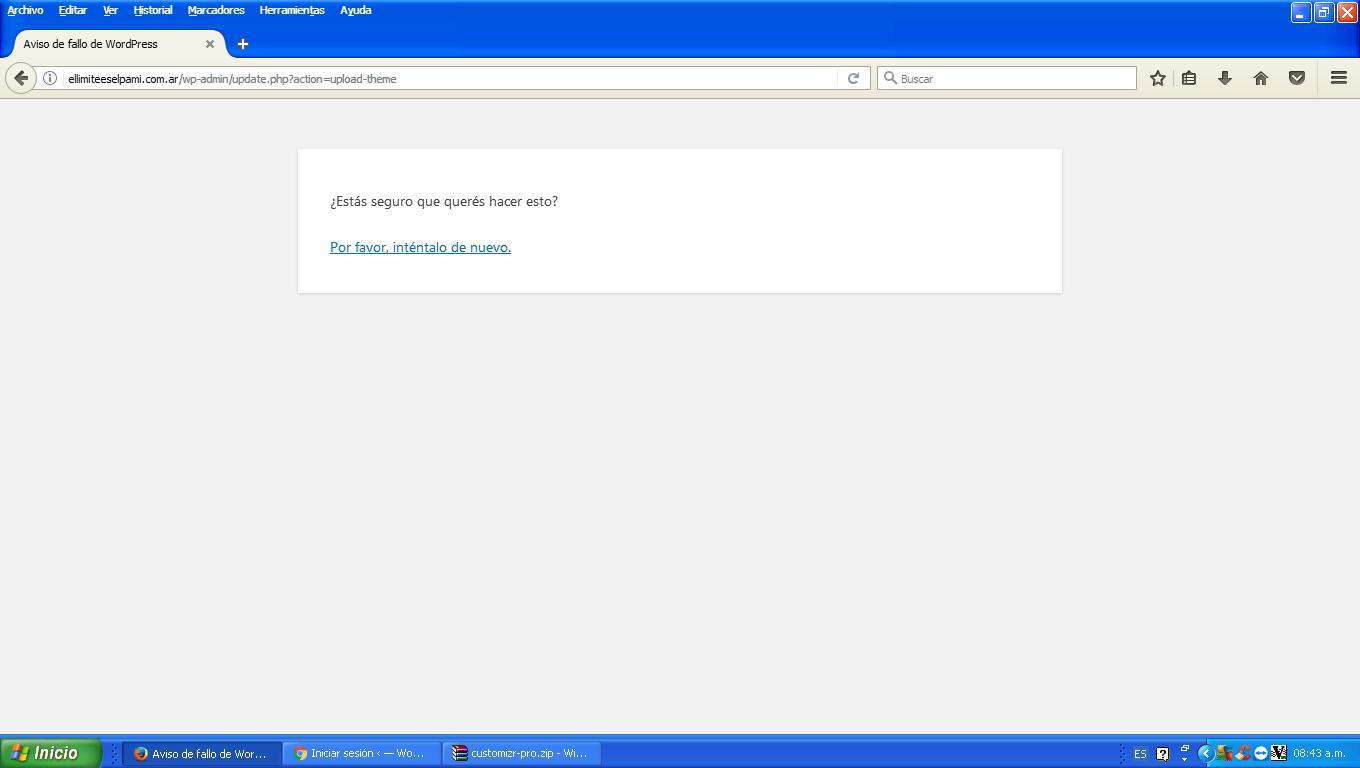Click the CCleaner tray icon

pyautogui.click(x=1242, y=753)
